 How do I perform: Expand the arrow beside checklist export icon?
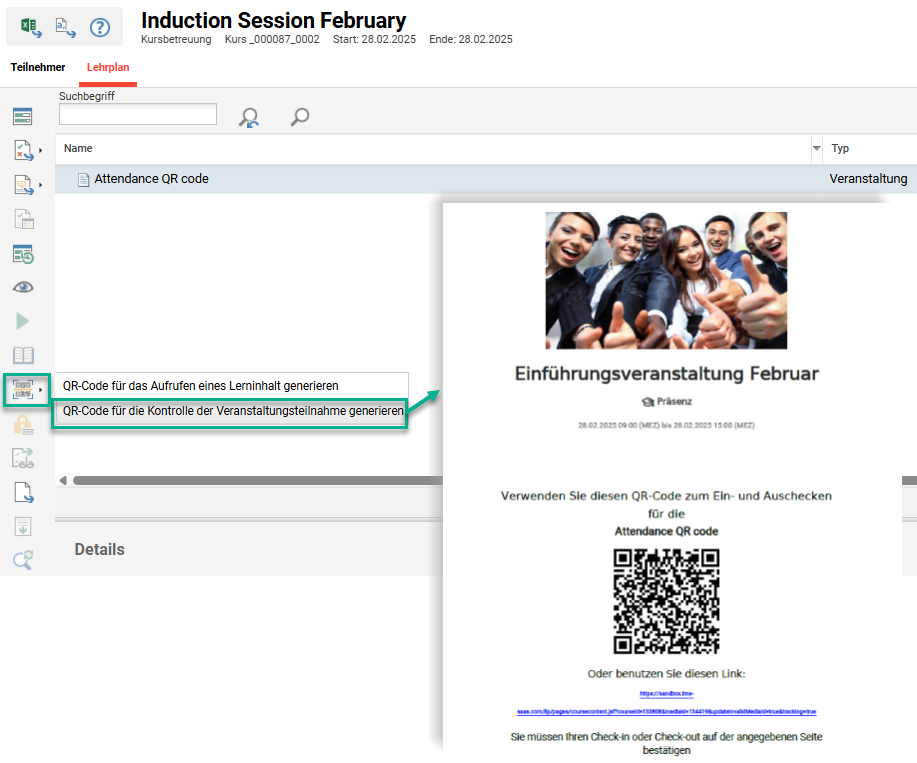point(40,151)
